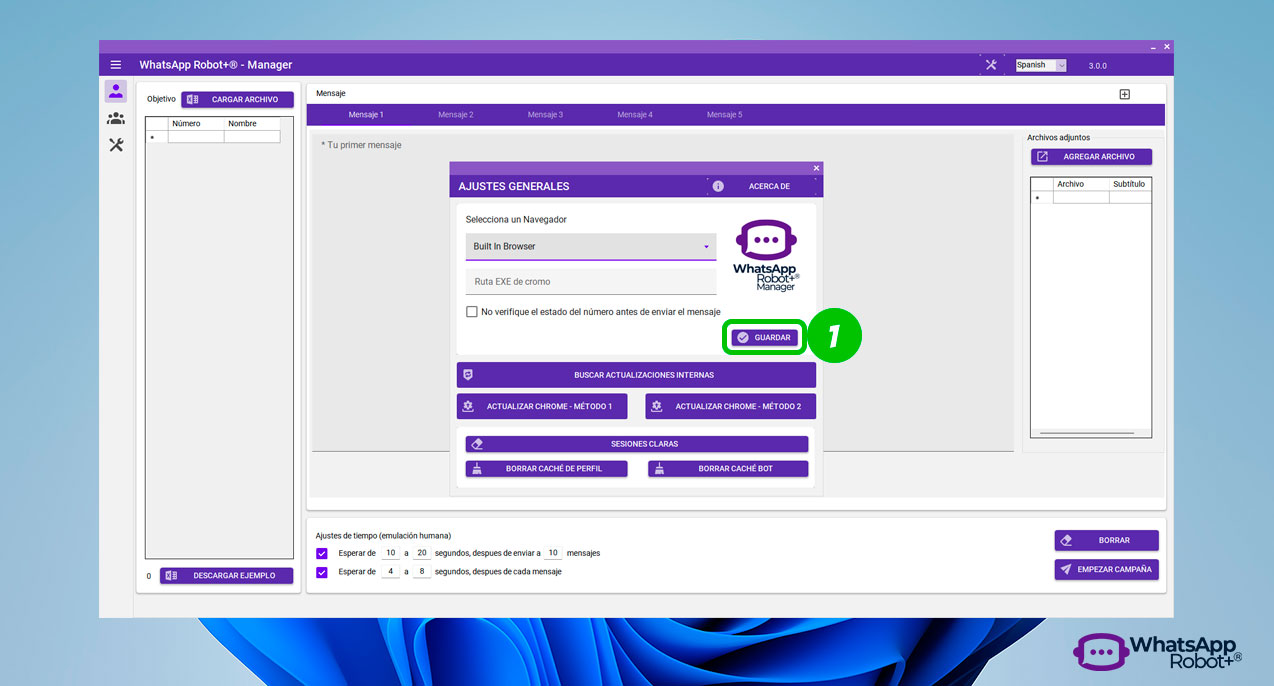Viewport: 1274px width, 686px height.
Task: Select the single contact sidebar icon
Action: pyautogui.click(x=116, y=92)
